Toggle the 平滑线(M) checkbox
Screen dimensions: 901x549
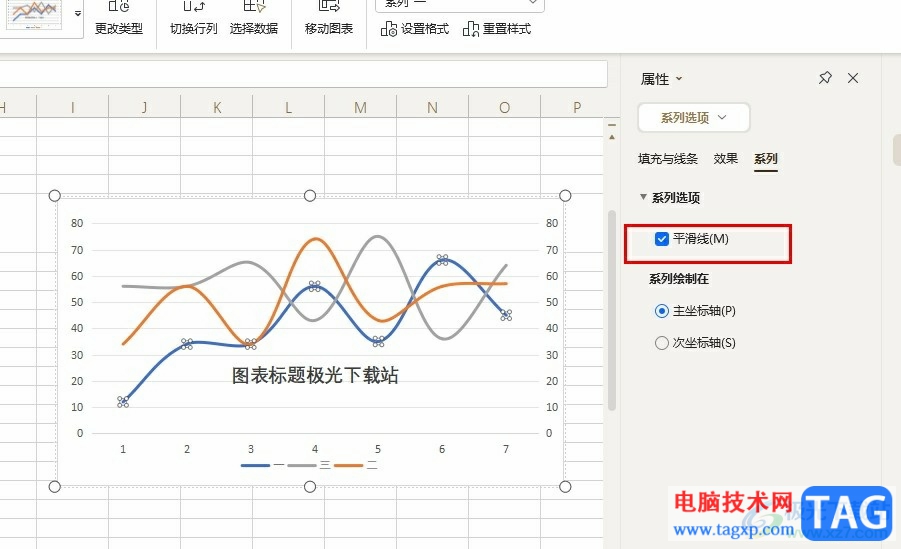click(661, 239)
